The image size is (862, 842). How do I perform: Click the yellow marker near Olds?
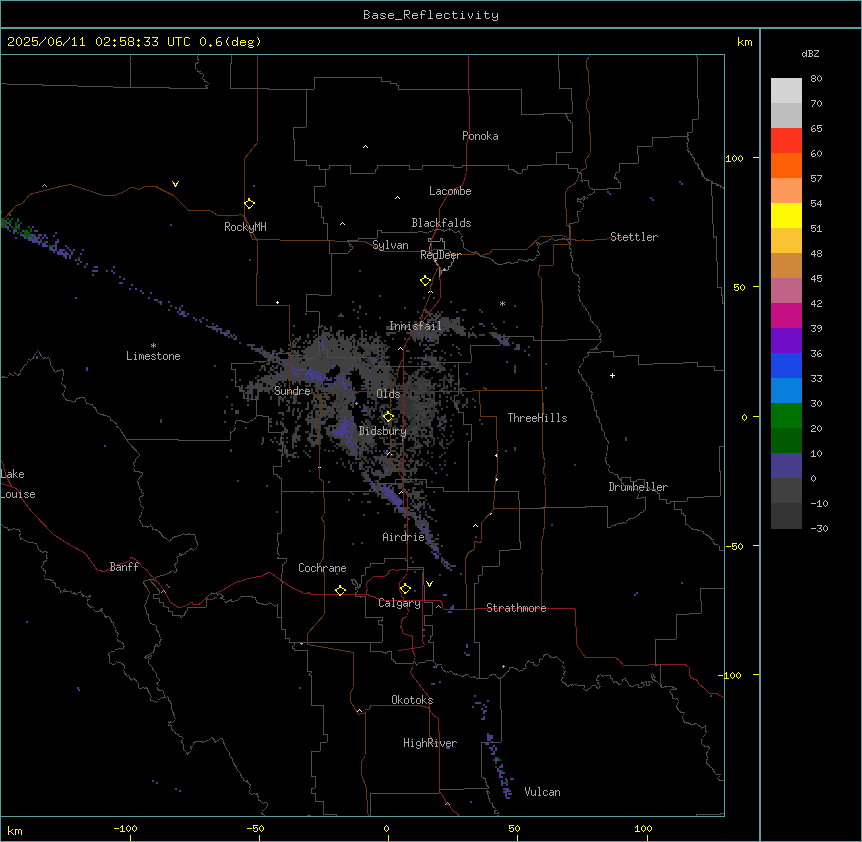click(388, 417)
